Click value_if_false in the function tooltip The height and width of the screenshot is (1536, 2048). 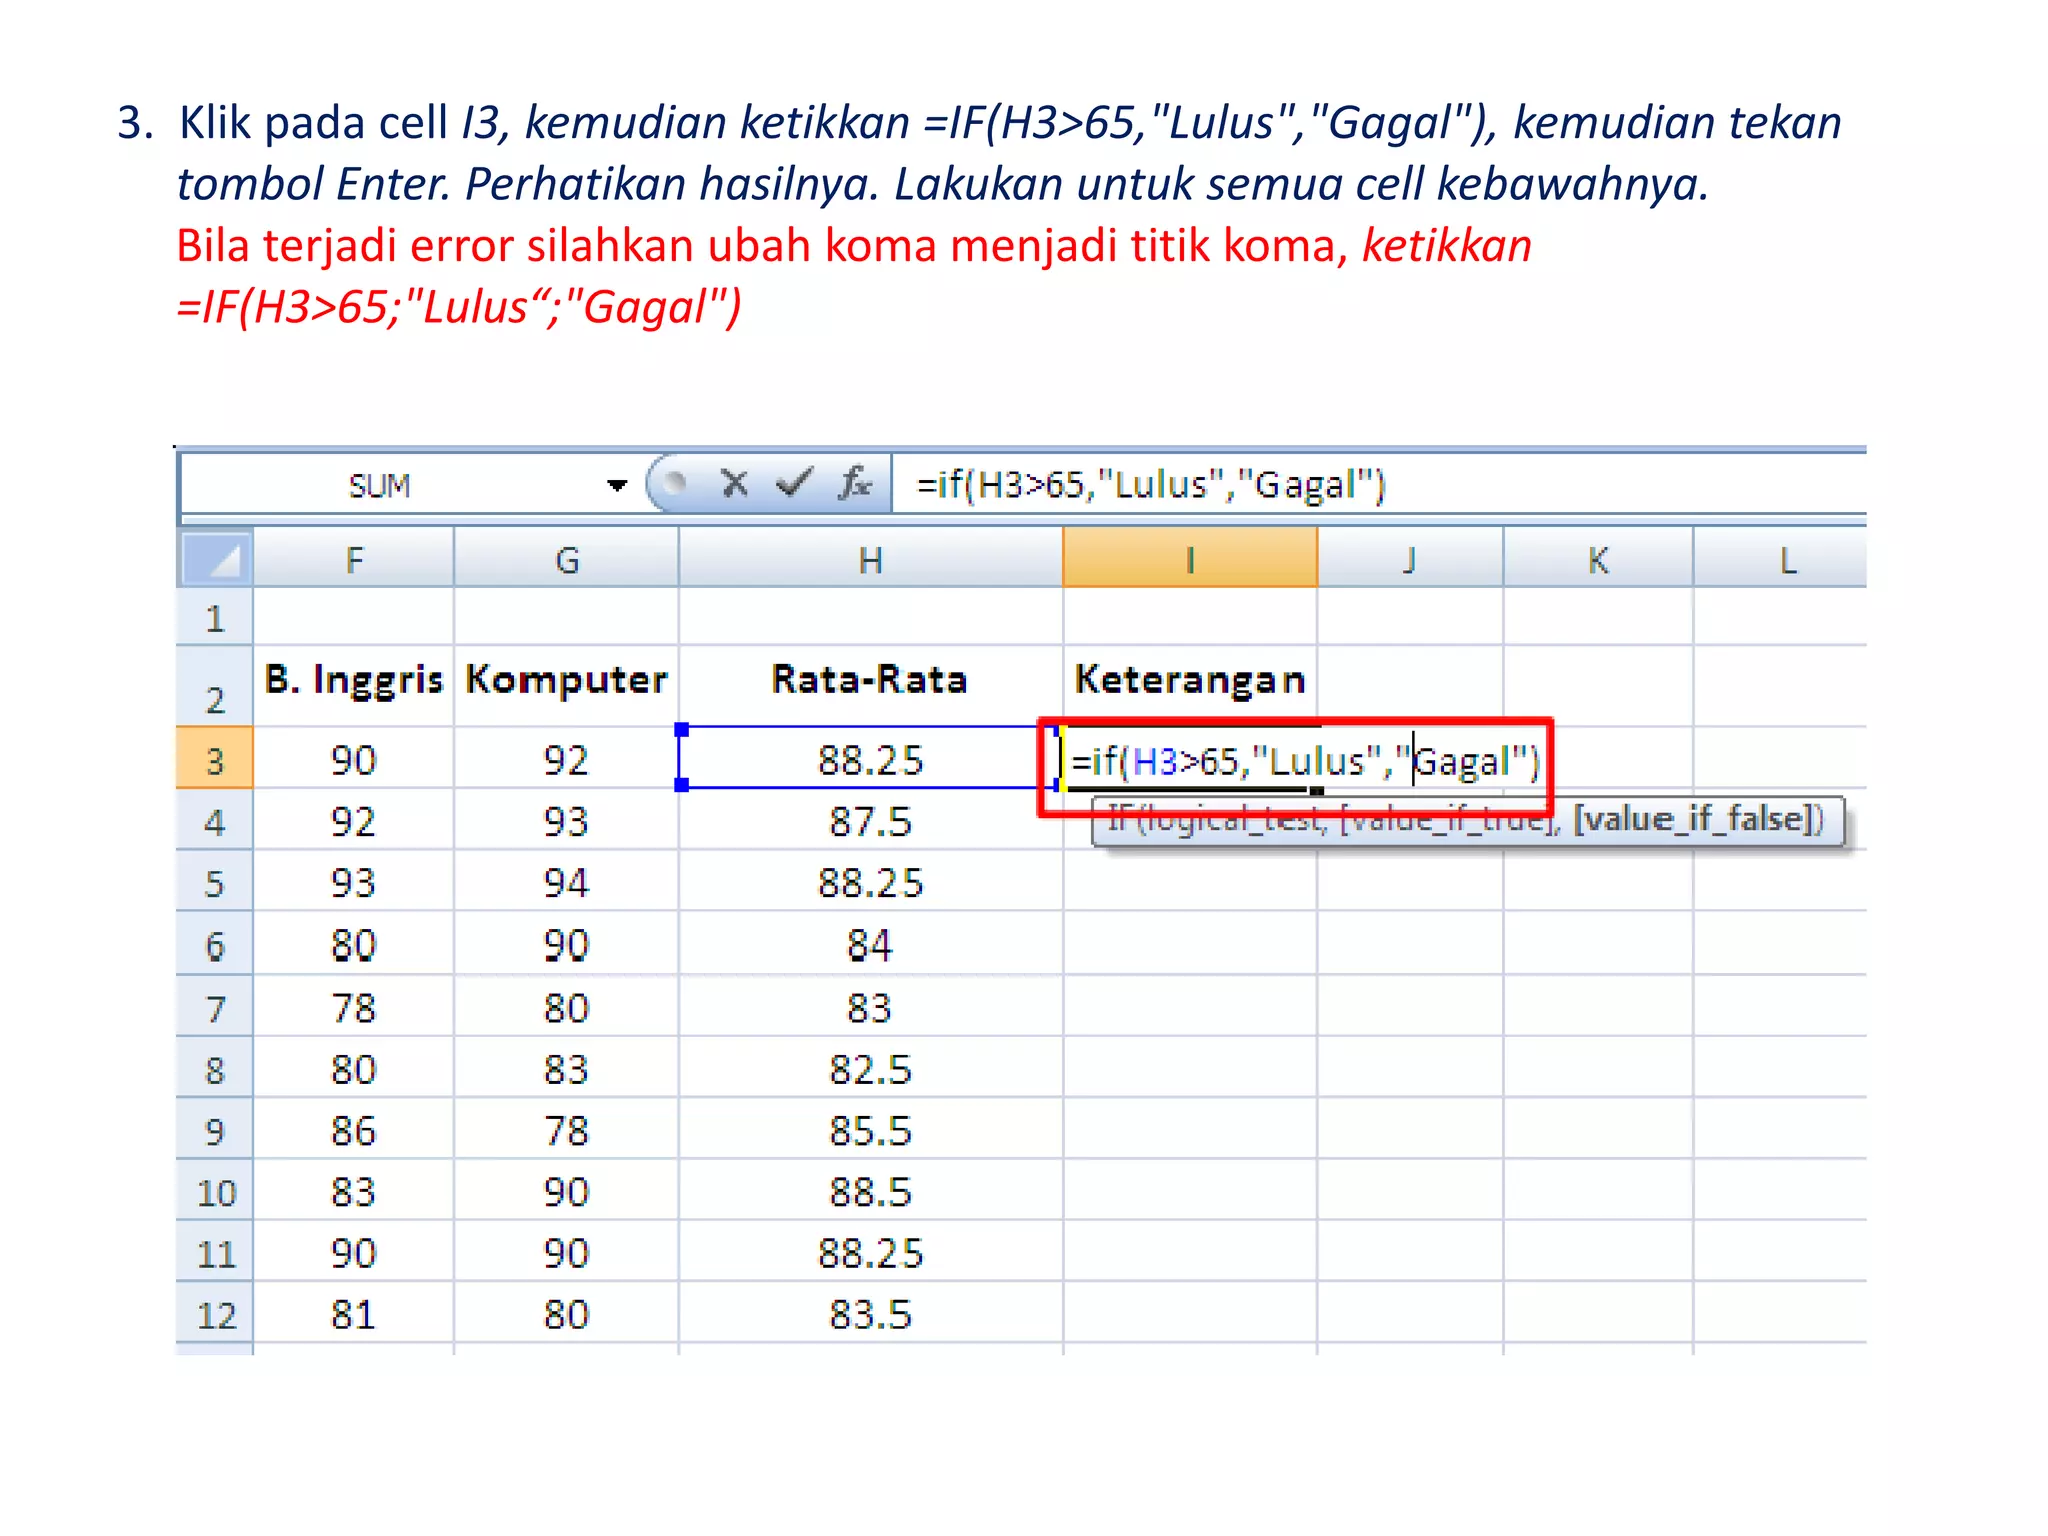[1695, 820]
